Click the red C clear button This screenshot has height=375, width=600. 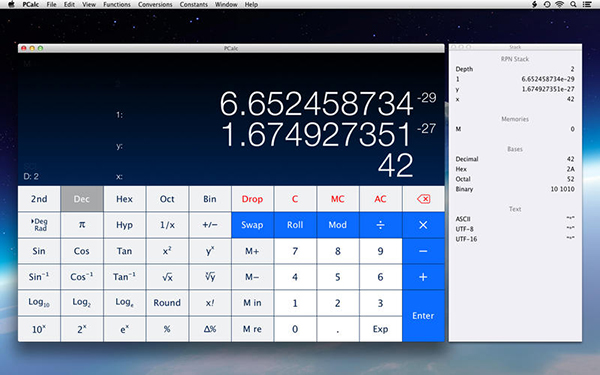point(295,199)
